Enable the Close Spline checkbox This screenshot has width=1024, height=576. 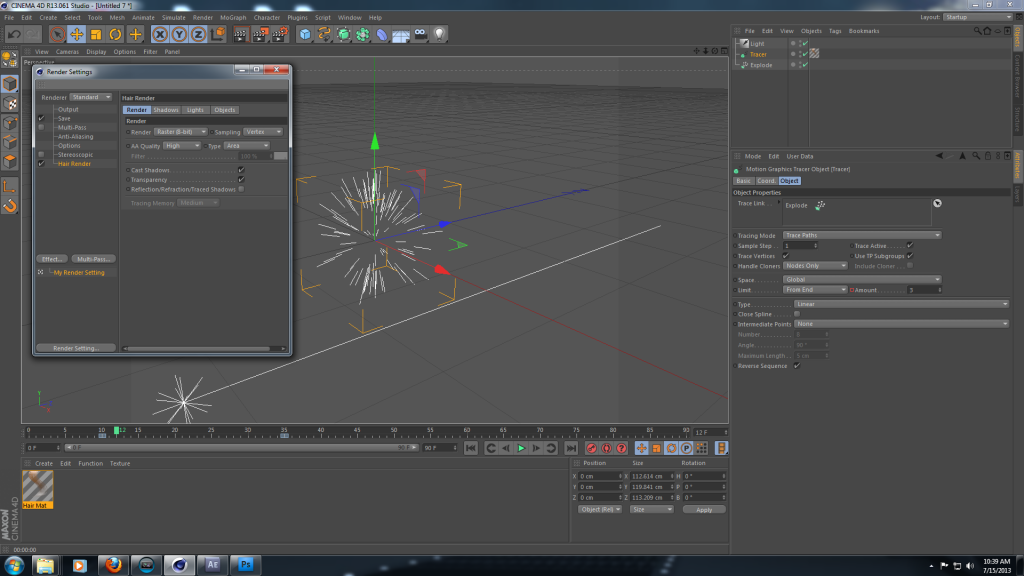click(797, 314)
